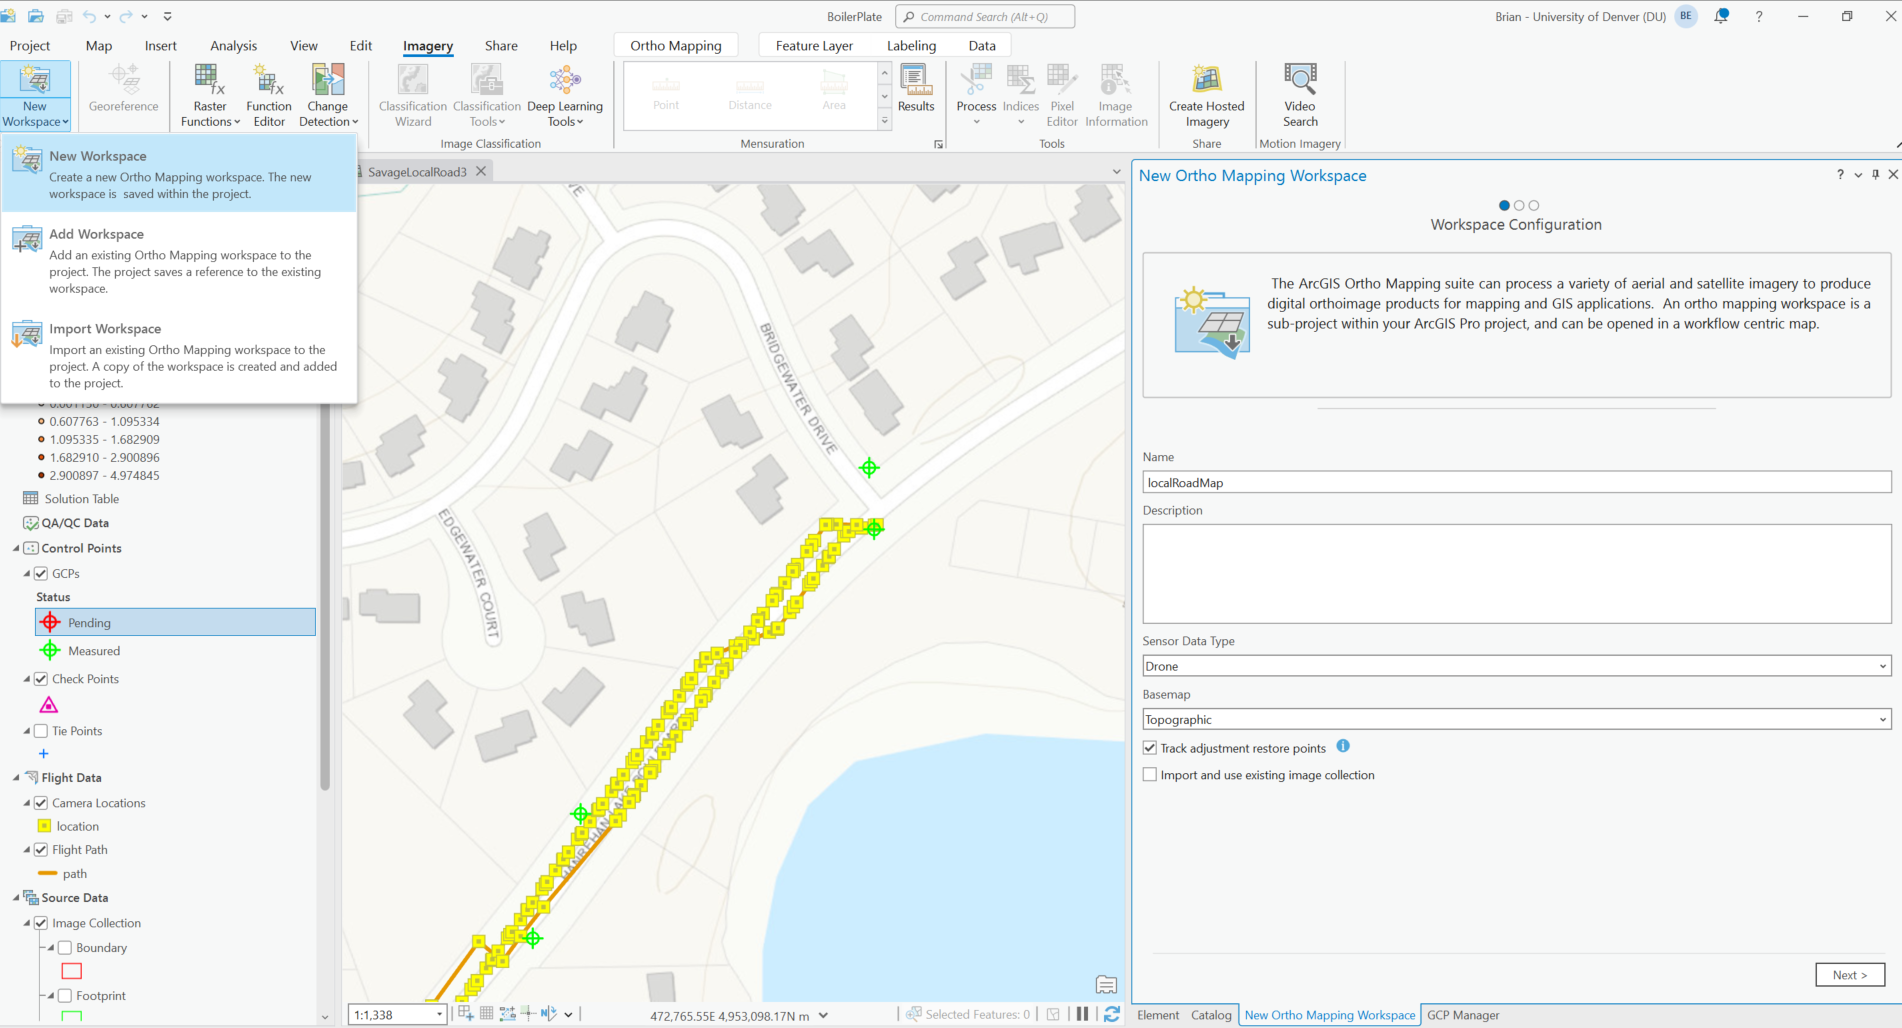Click the Undo arrow in quick access
The width and height of the screenshot is (1902, 1028).
point(90,16)
